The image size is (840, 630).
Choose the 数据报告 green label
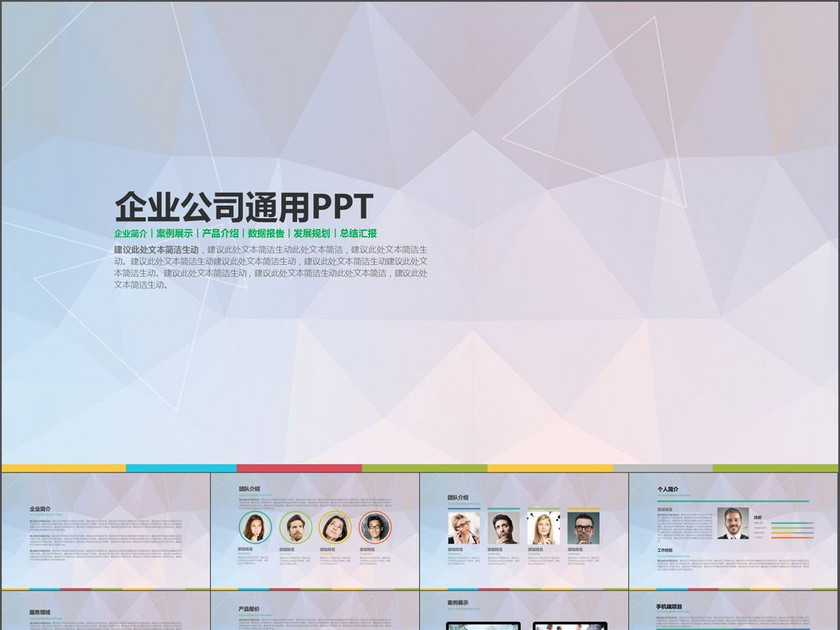point(266,233)
